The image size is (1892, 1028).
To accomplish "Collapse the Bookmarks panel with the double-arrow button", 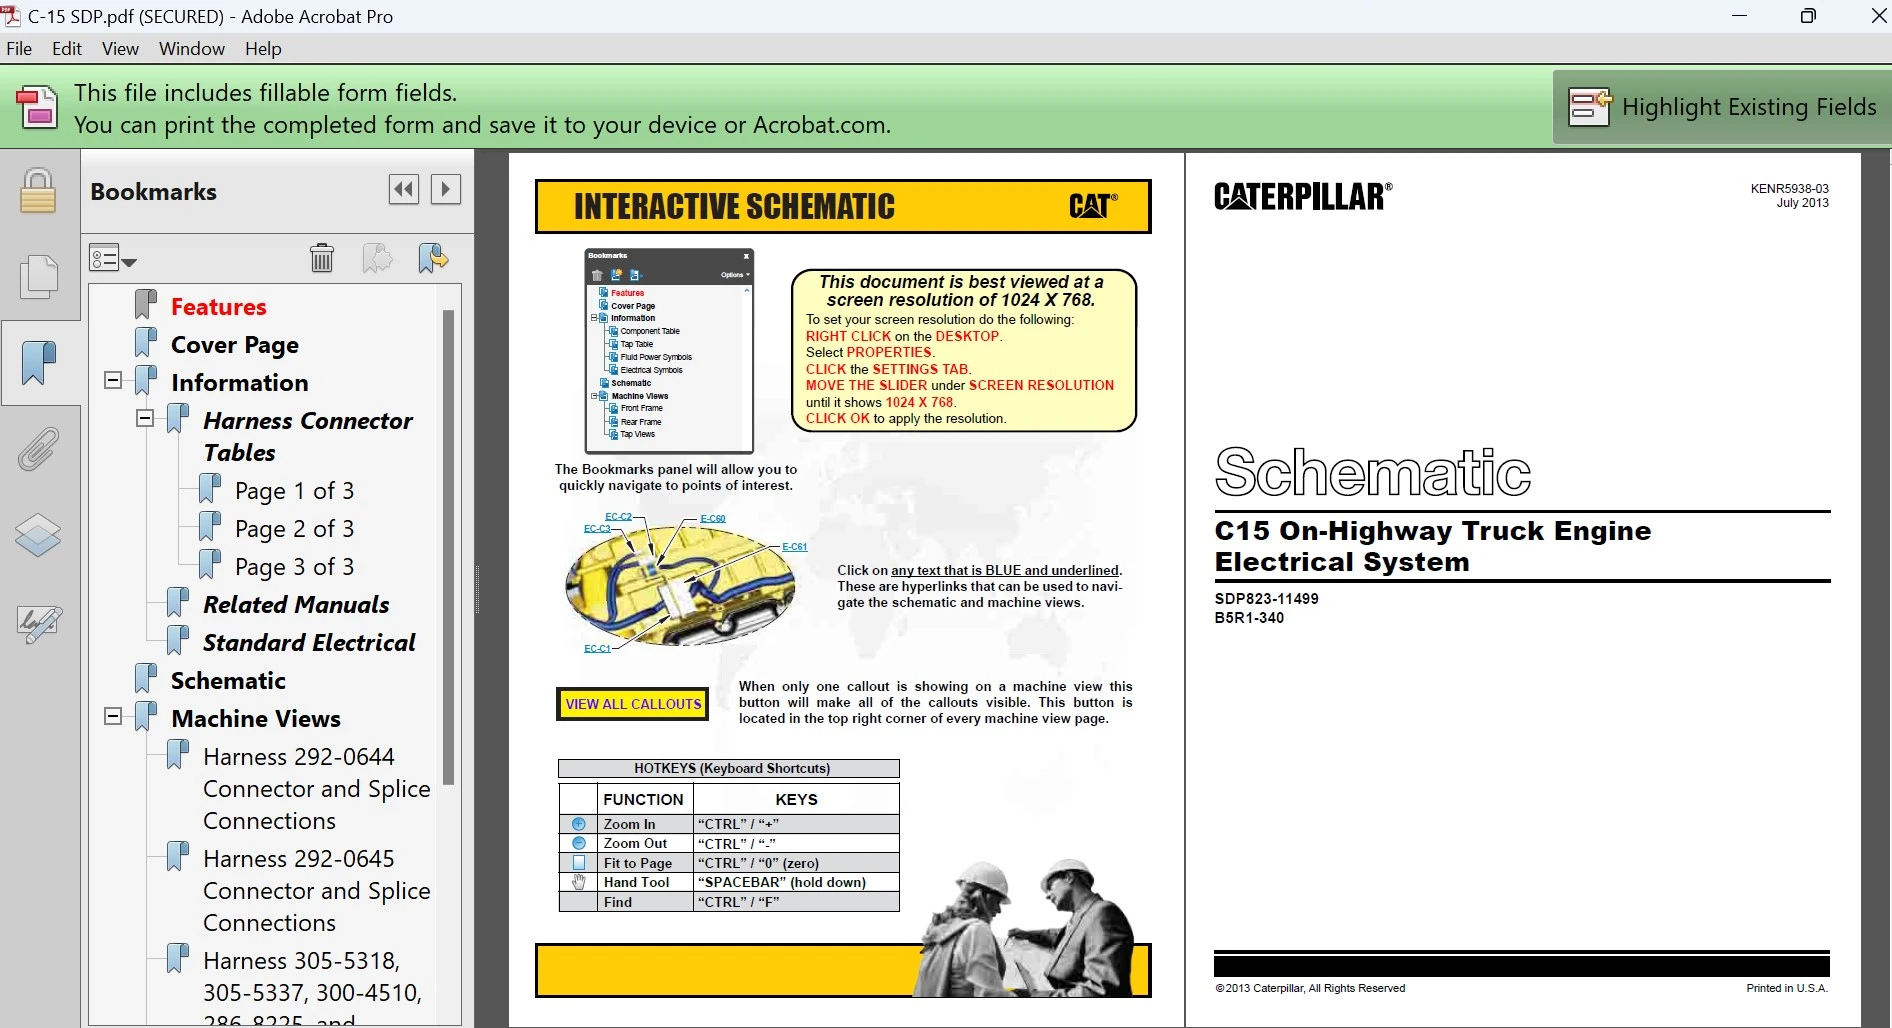I will (404, 189).
